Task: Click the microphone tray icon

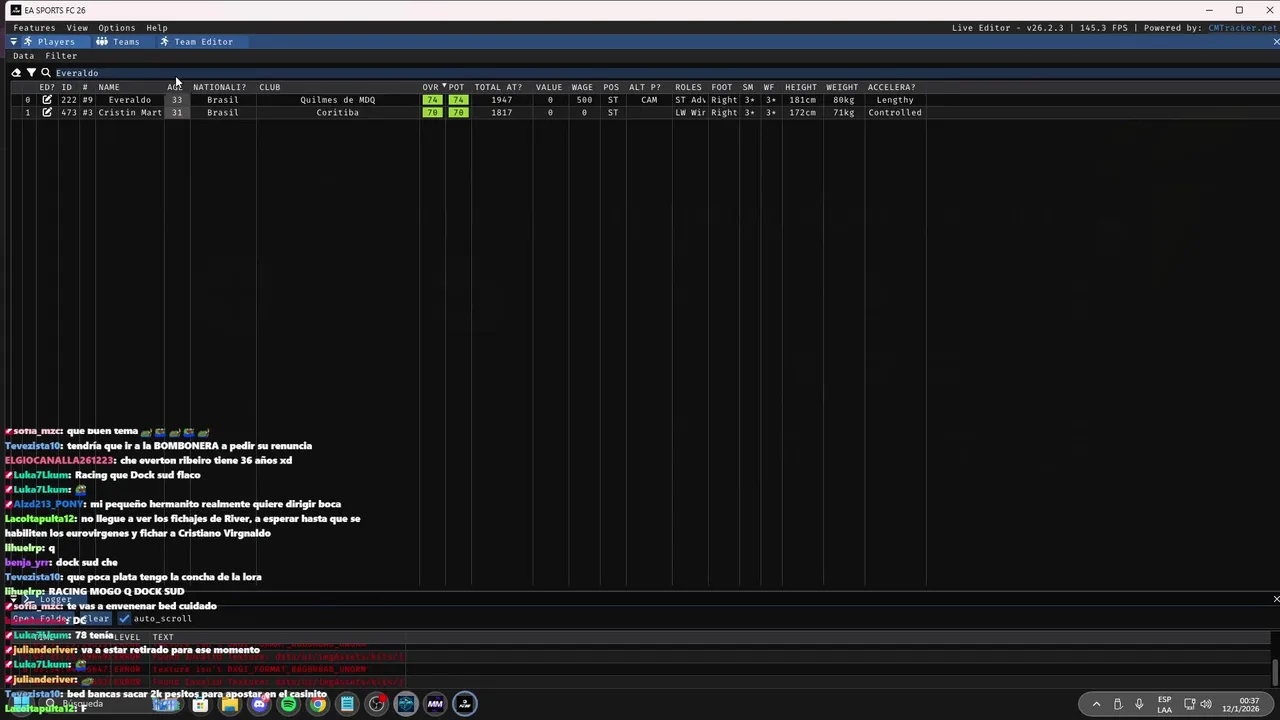Action: 1139,704
